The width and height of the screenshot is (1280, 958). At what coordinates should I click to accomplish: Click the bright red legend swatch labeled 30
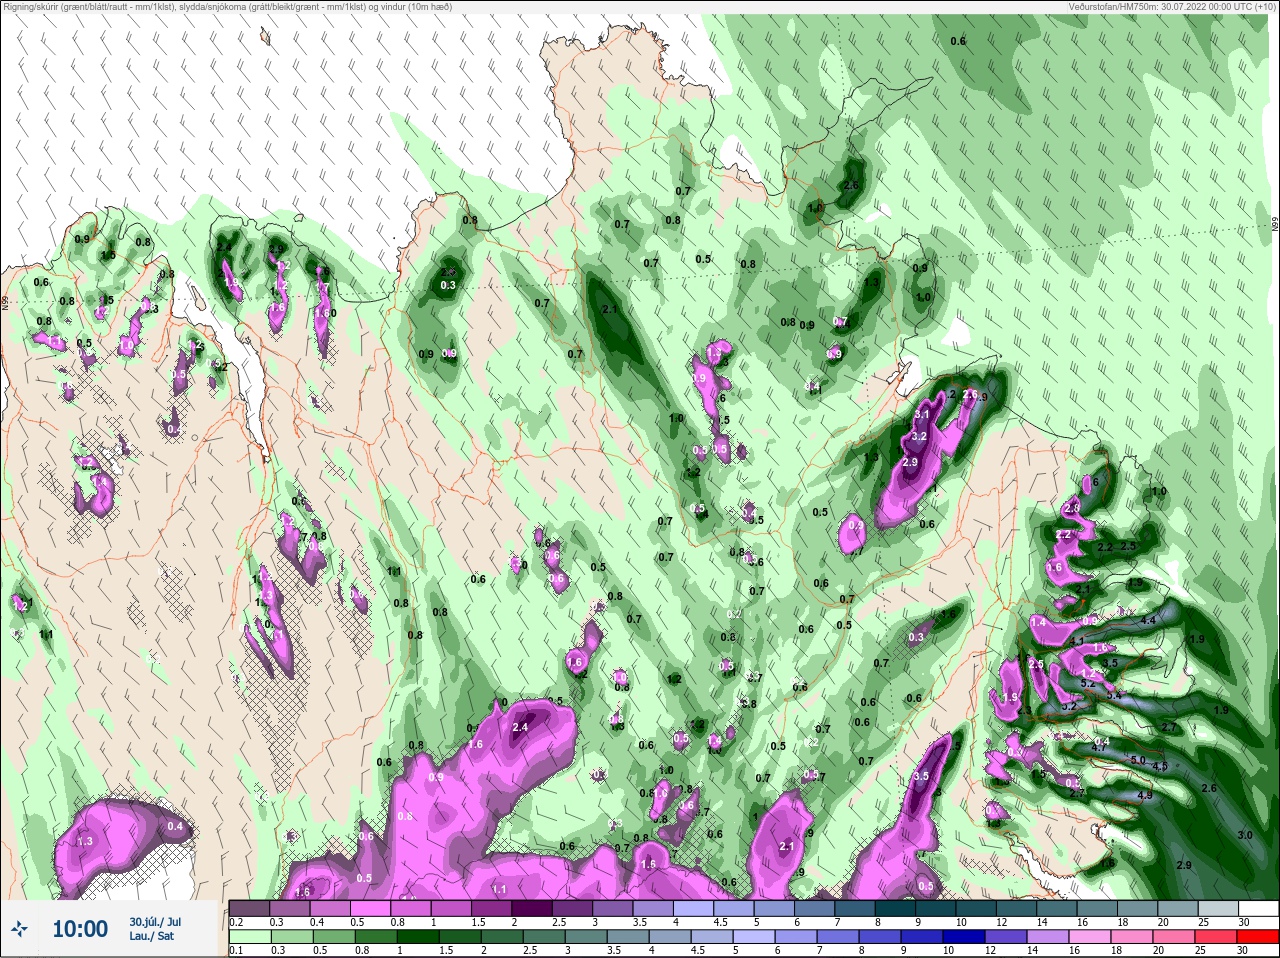(1258, 937)
